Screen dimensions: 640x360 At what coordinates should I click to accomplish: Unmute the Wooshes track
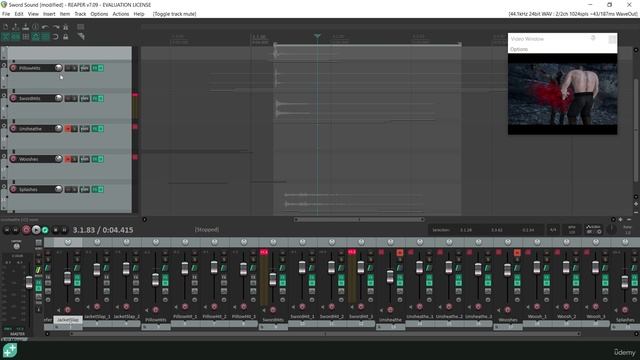pyautogui.click(x=68, y=159)
